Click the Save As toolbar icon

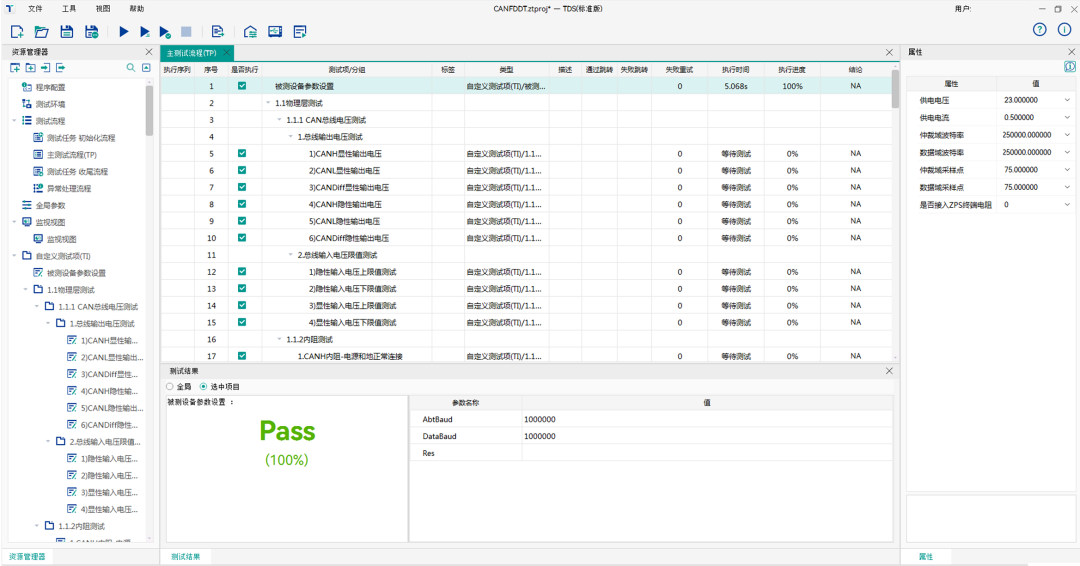pyautogui.click(x=92, y=32)
